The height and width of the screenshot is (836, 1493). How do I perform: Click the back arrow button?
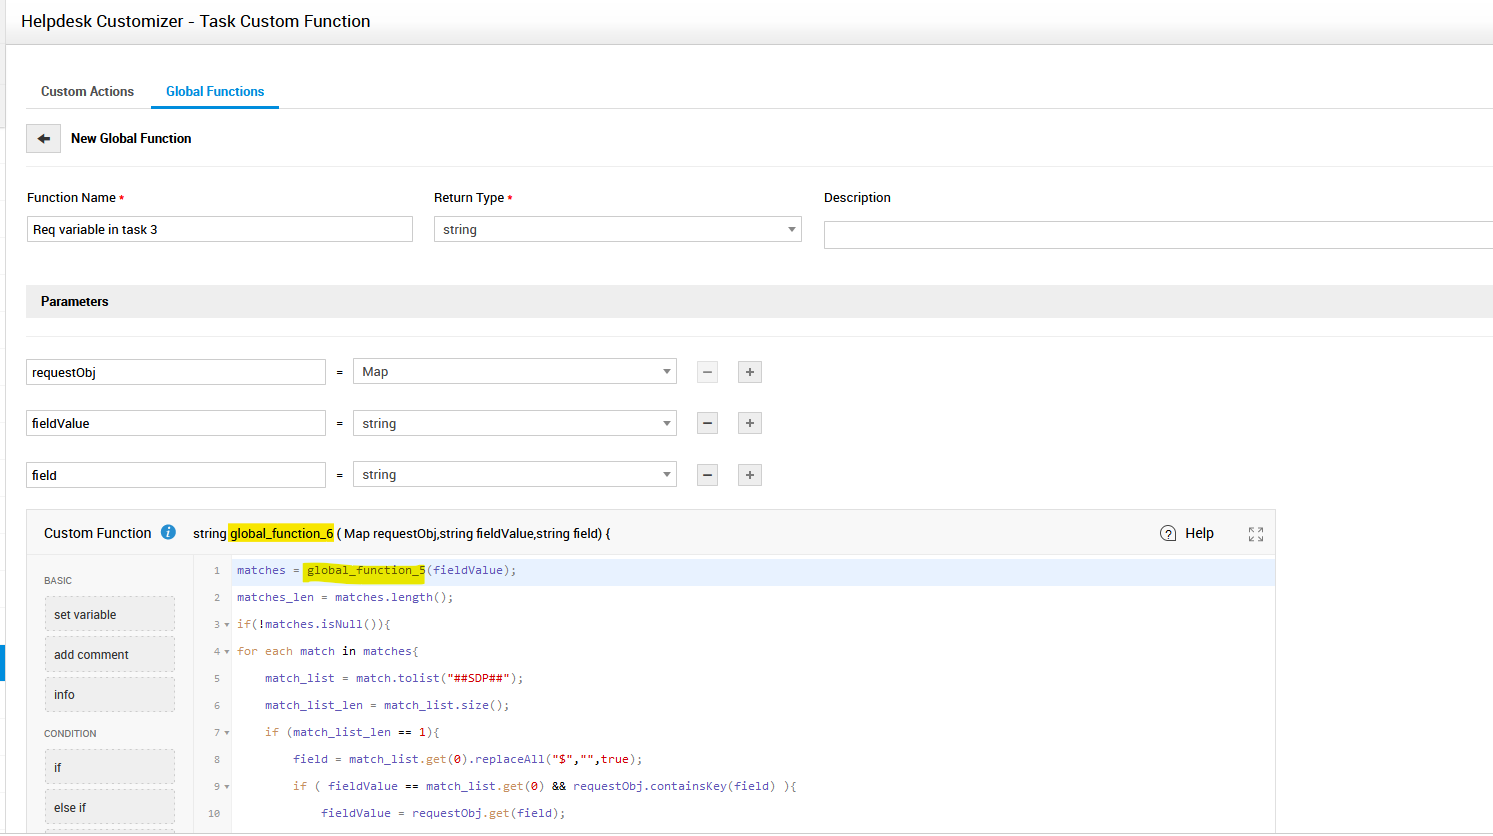tap(43, 139)
